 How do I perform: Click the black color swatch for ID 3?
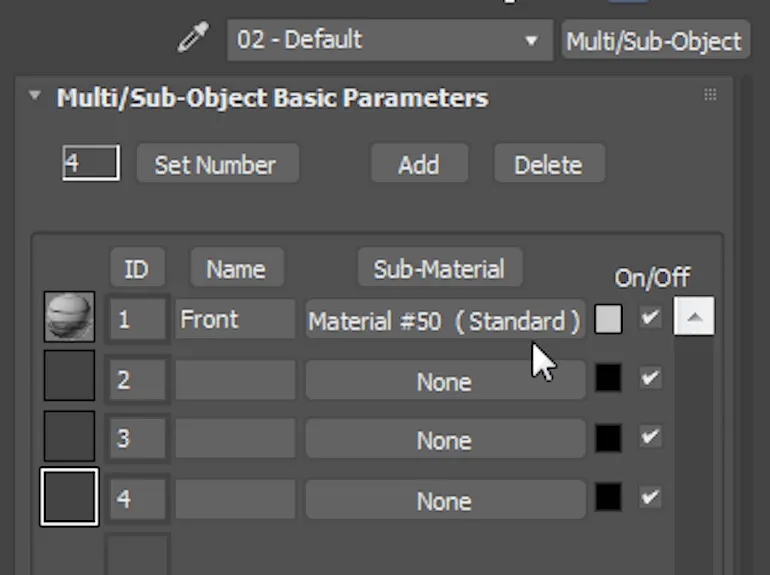(x=608, y=438)
